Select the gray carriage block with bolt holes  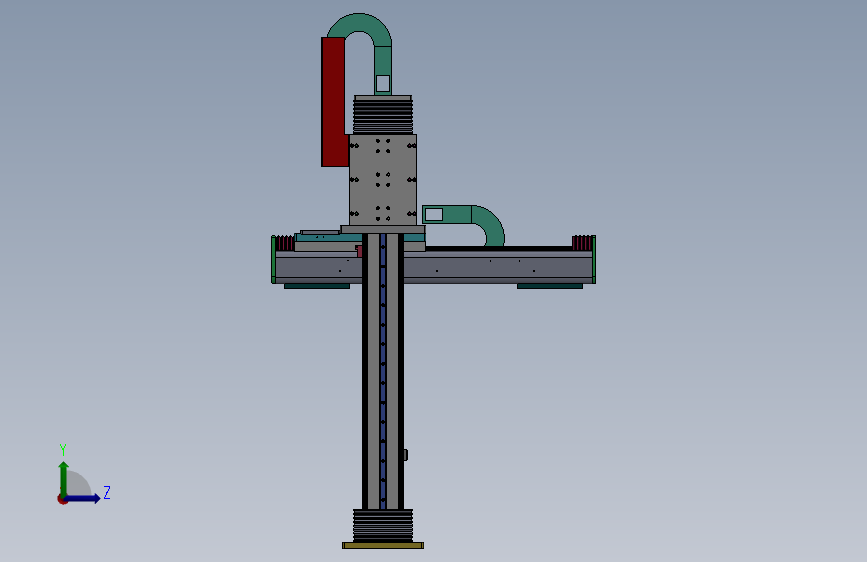[383, 180]
